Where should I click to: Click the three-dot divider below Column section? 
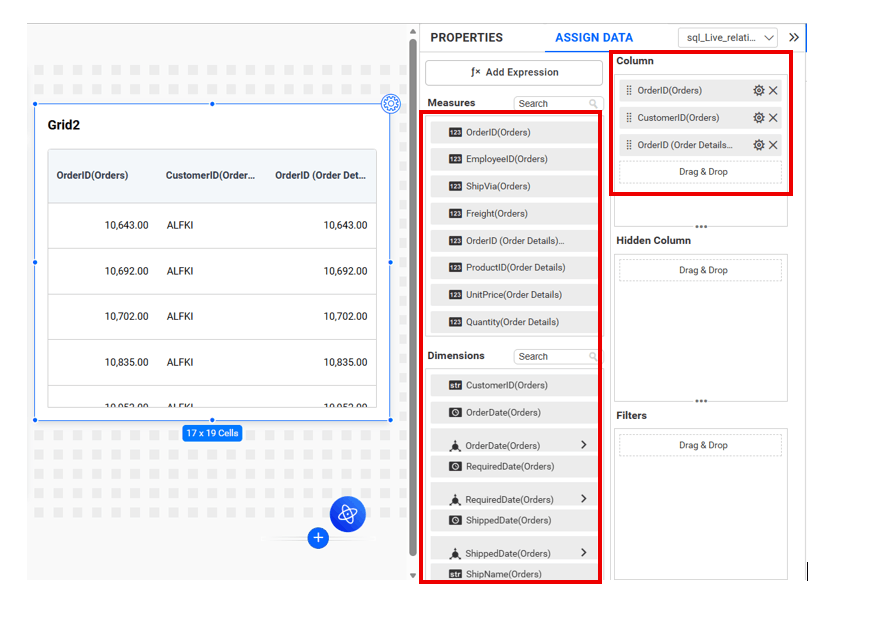[x=701, y=227]
